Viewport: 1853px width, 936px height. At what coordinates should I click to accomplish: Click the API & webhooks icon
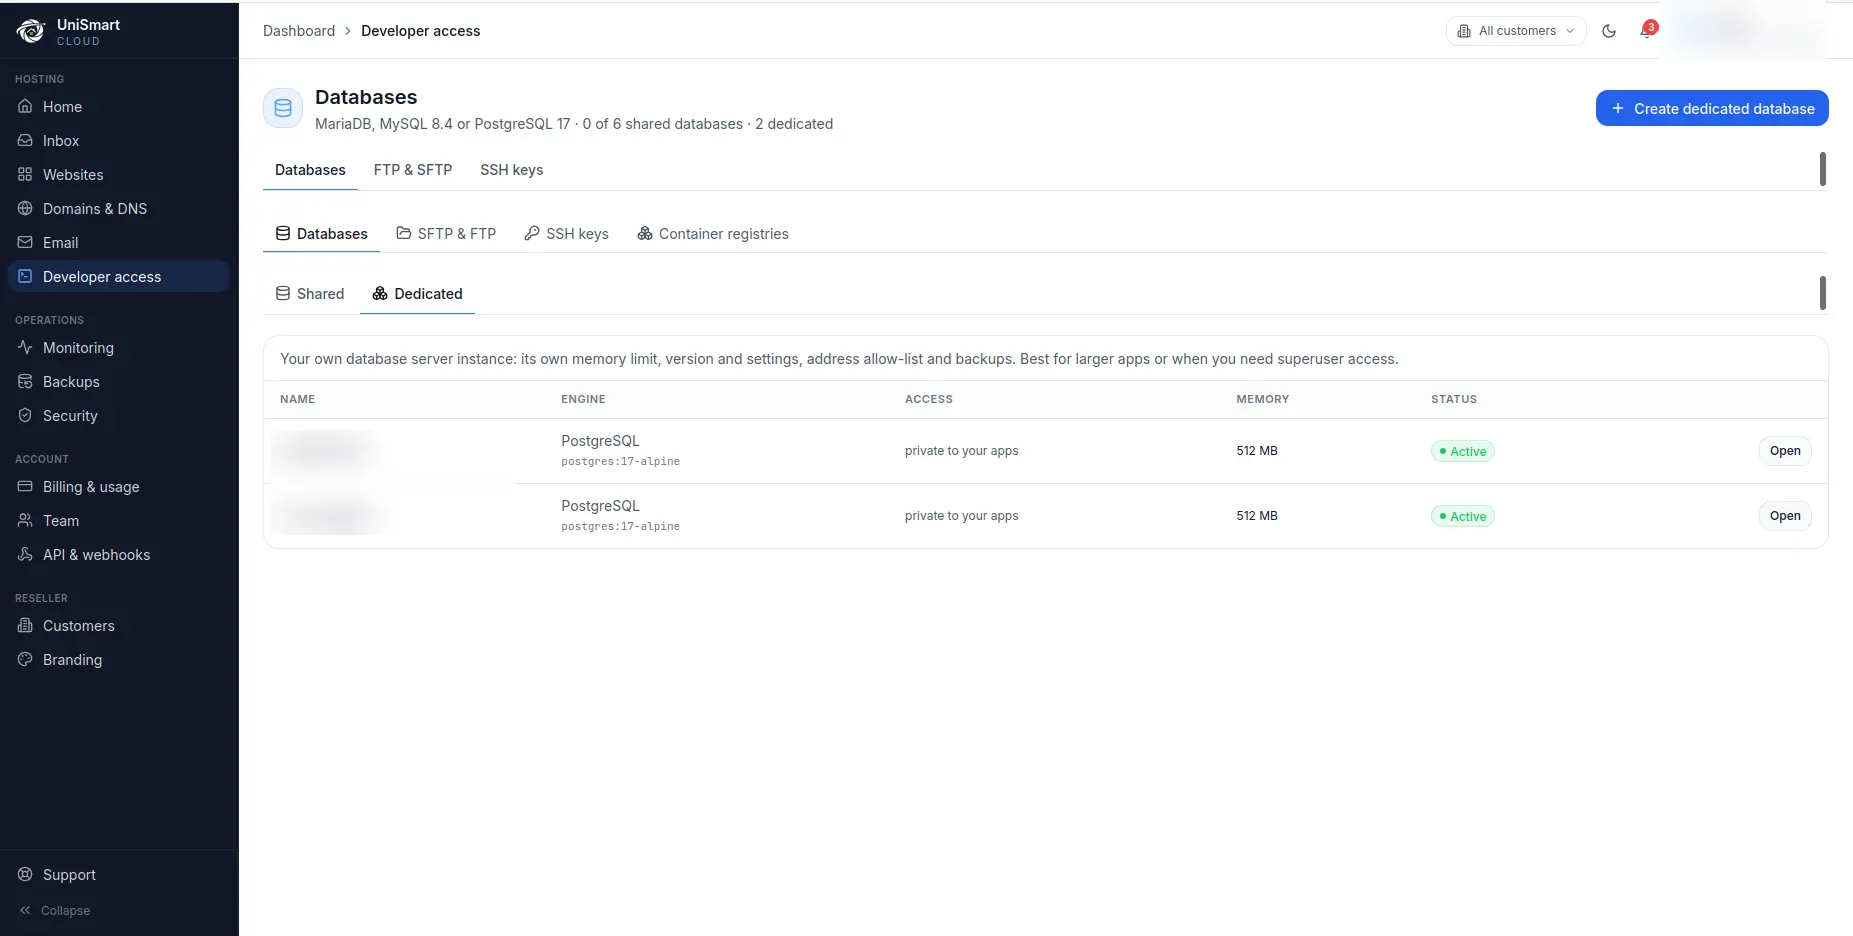tap(25, 554)
